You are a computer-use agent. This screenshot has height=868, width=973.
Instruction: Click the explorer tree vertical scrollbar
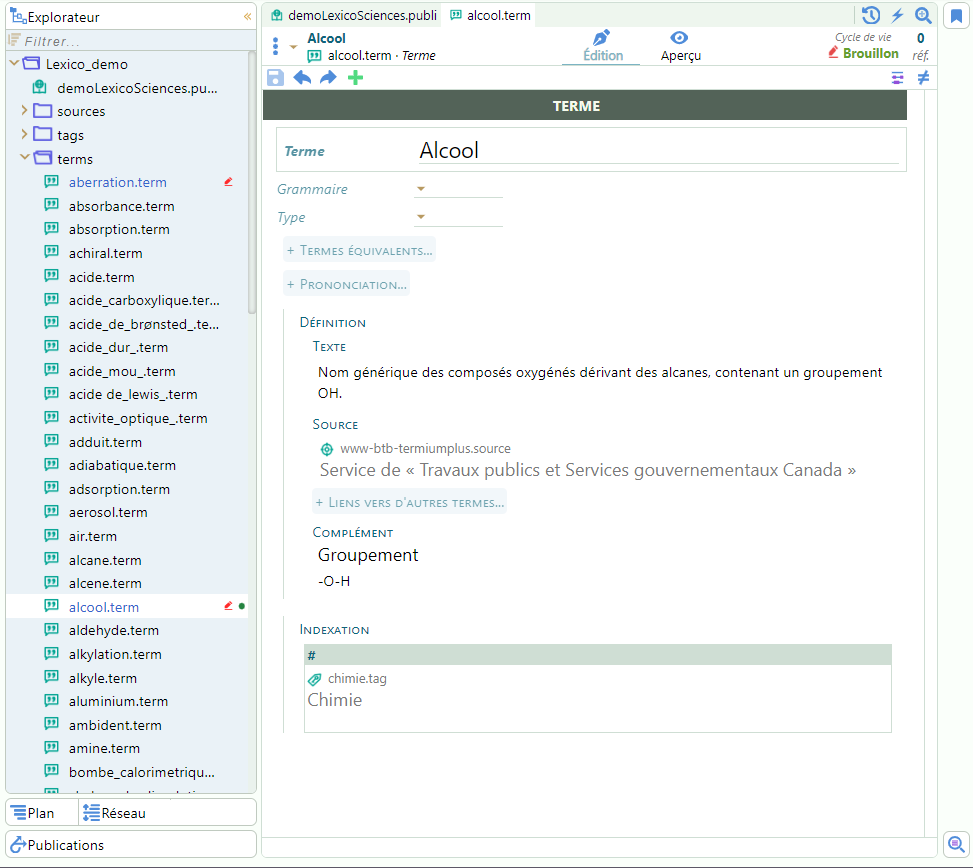(252, 183)
